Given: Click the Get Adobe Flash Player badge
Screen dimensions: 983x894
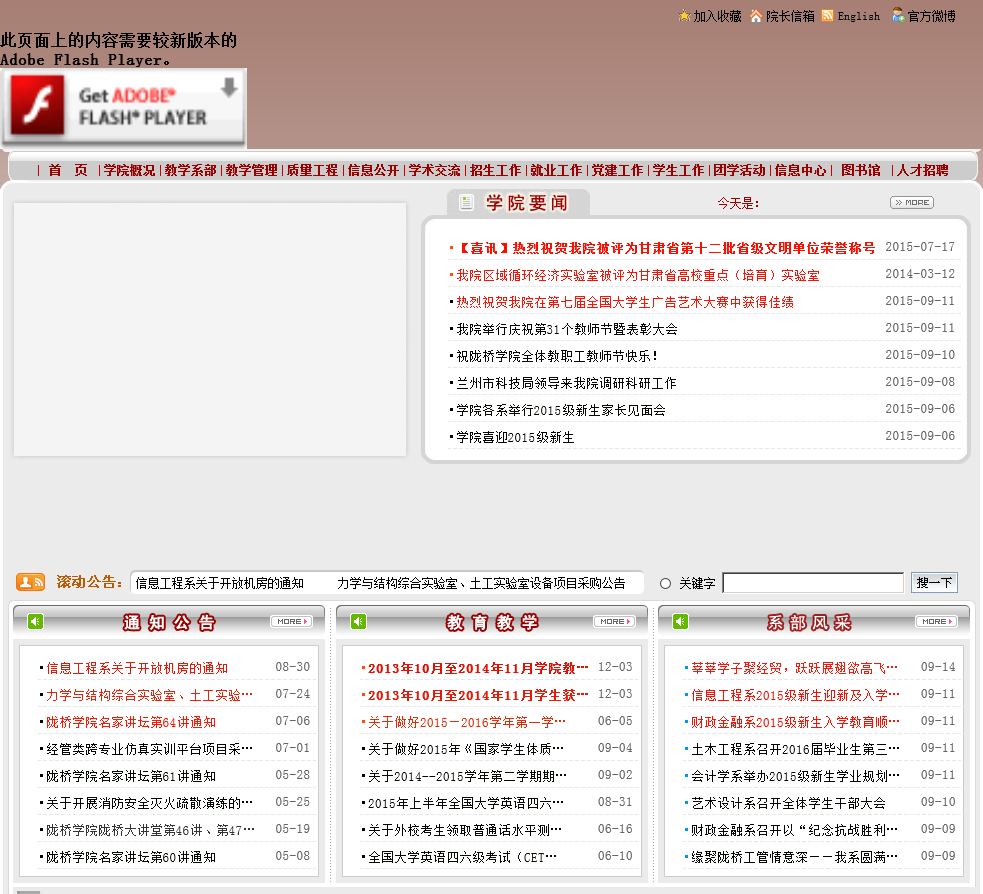Looking at the screenshot, I should (x=124, y=107).
